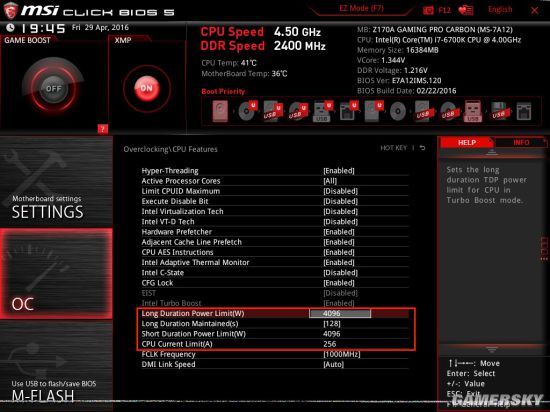Toggle the XMP button currently ON

pyautogui.click(x=147, y=88)
